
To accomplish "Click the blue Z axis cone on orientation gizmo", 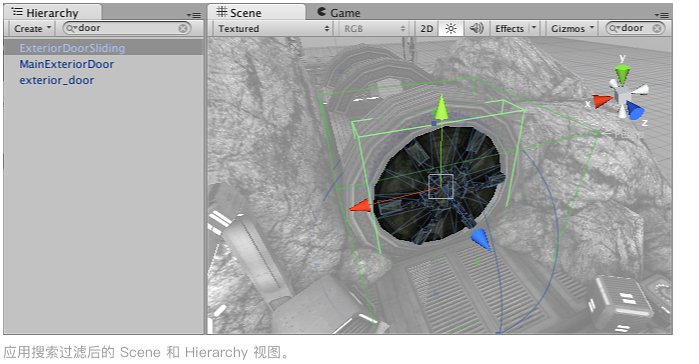I will click(635, 110).
